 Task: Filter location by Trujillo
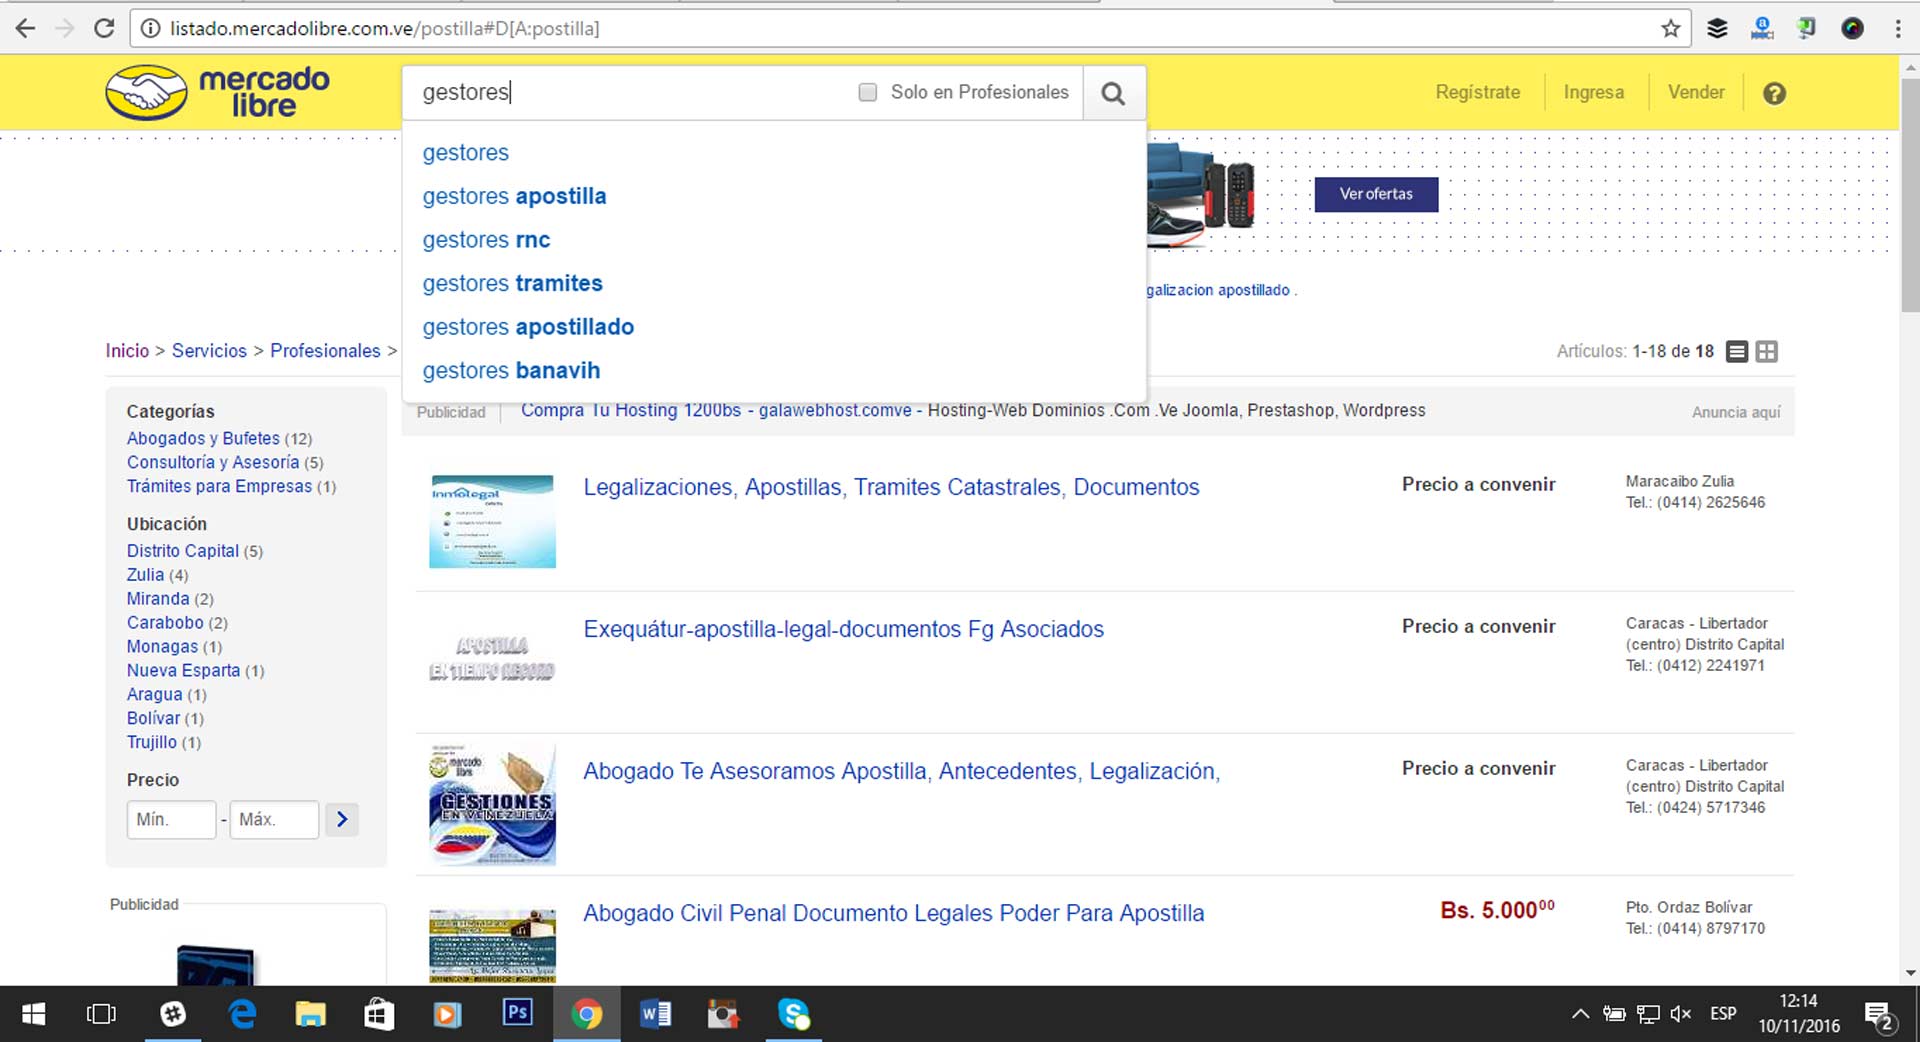coord(151,743)
